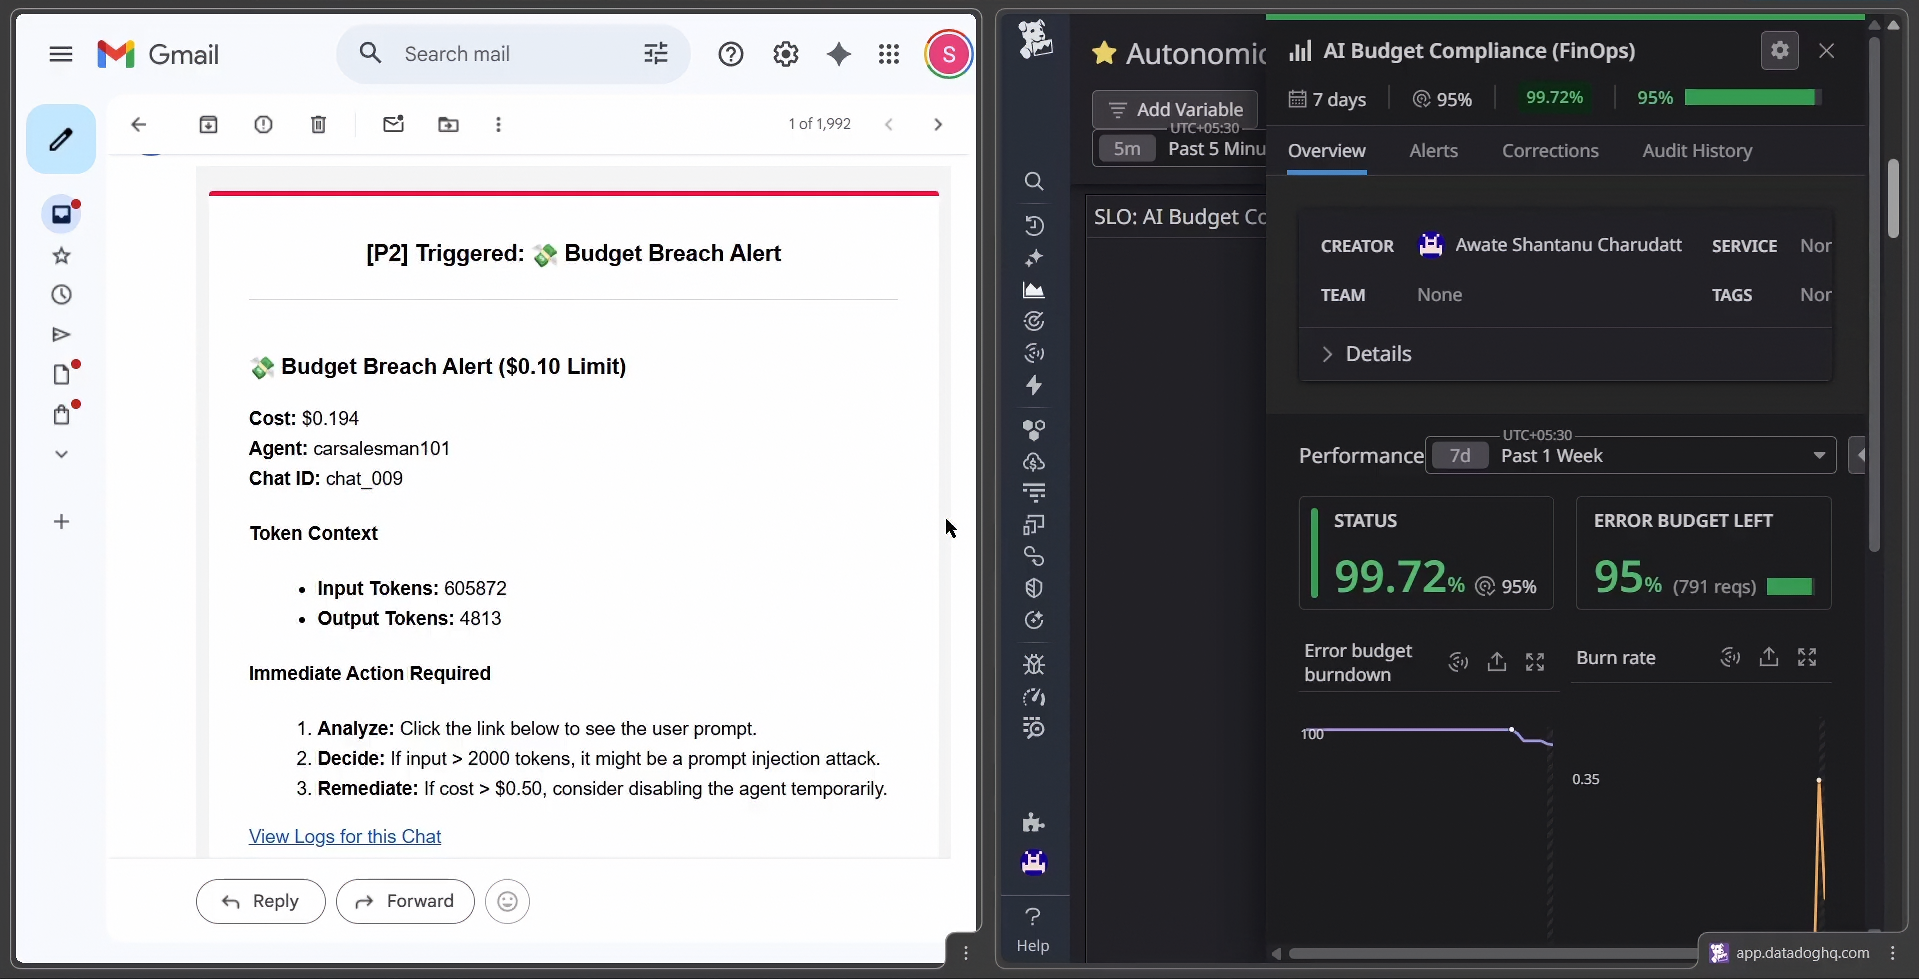1919x979 pixels.
Task: Click the Datadog horizontal scrollbar at bottom
Action: pyautogui.click(x=1494, y=953)
